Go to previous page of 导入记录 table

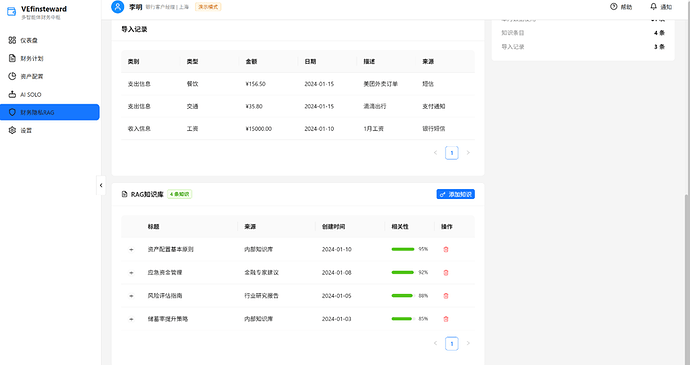[436, 153]
